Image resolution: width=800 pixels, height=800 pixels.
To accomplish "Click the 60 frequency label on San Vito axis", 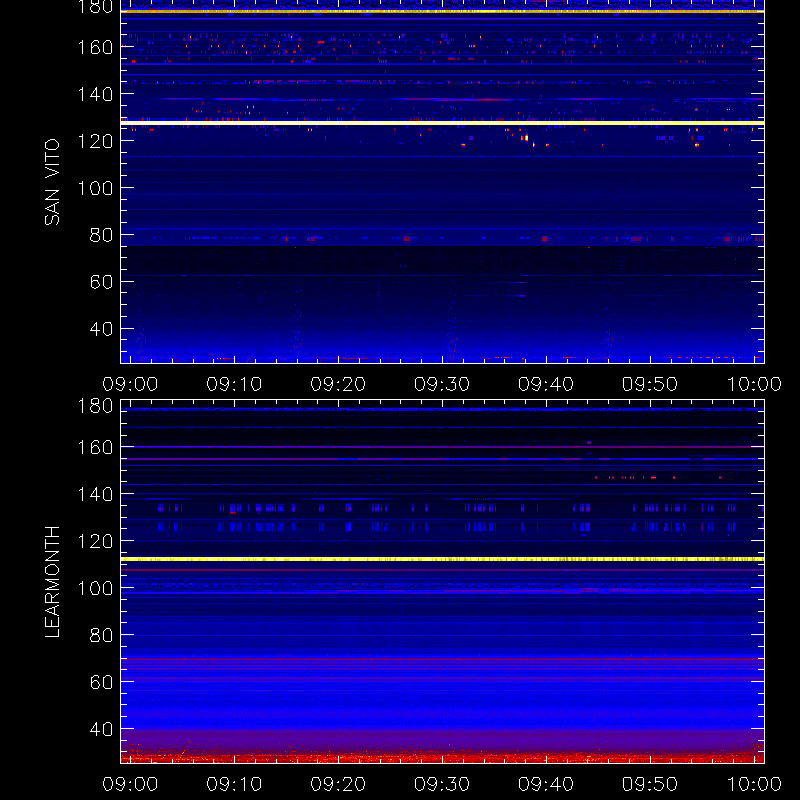I will pos(102,282).
